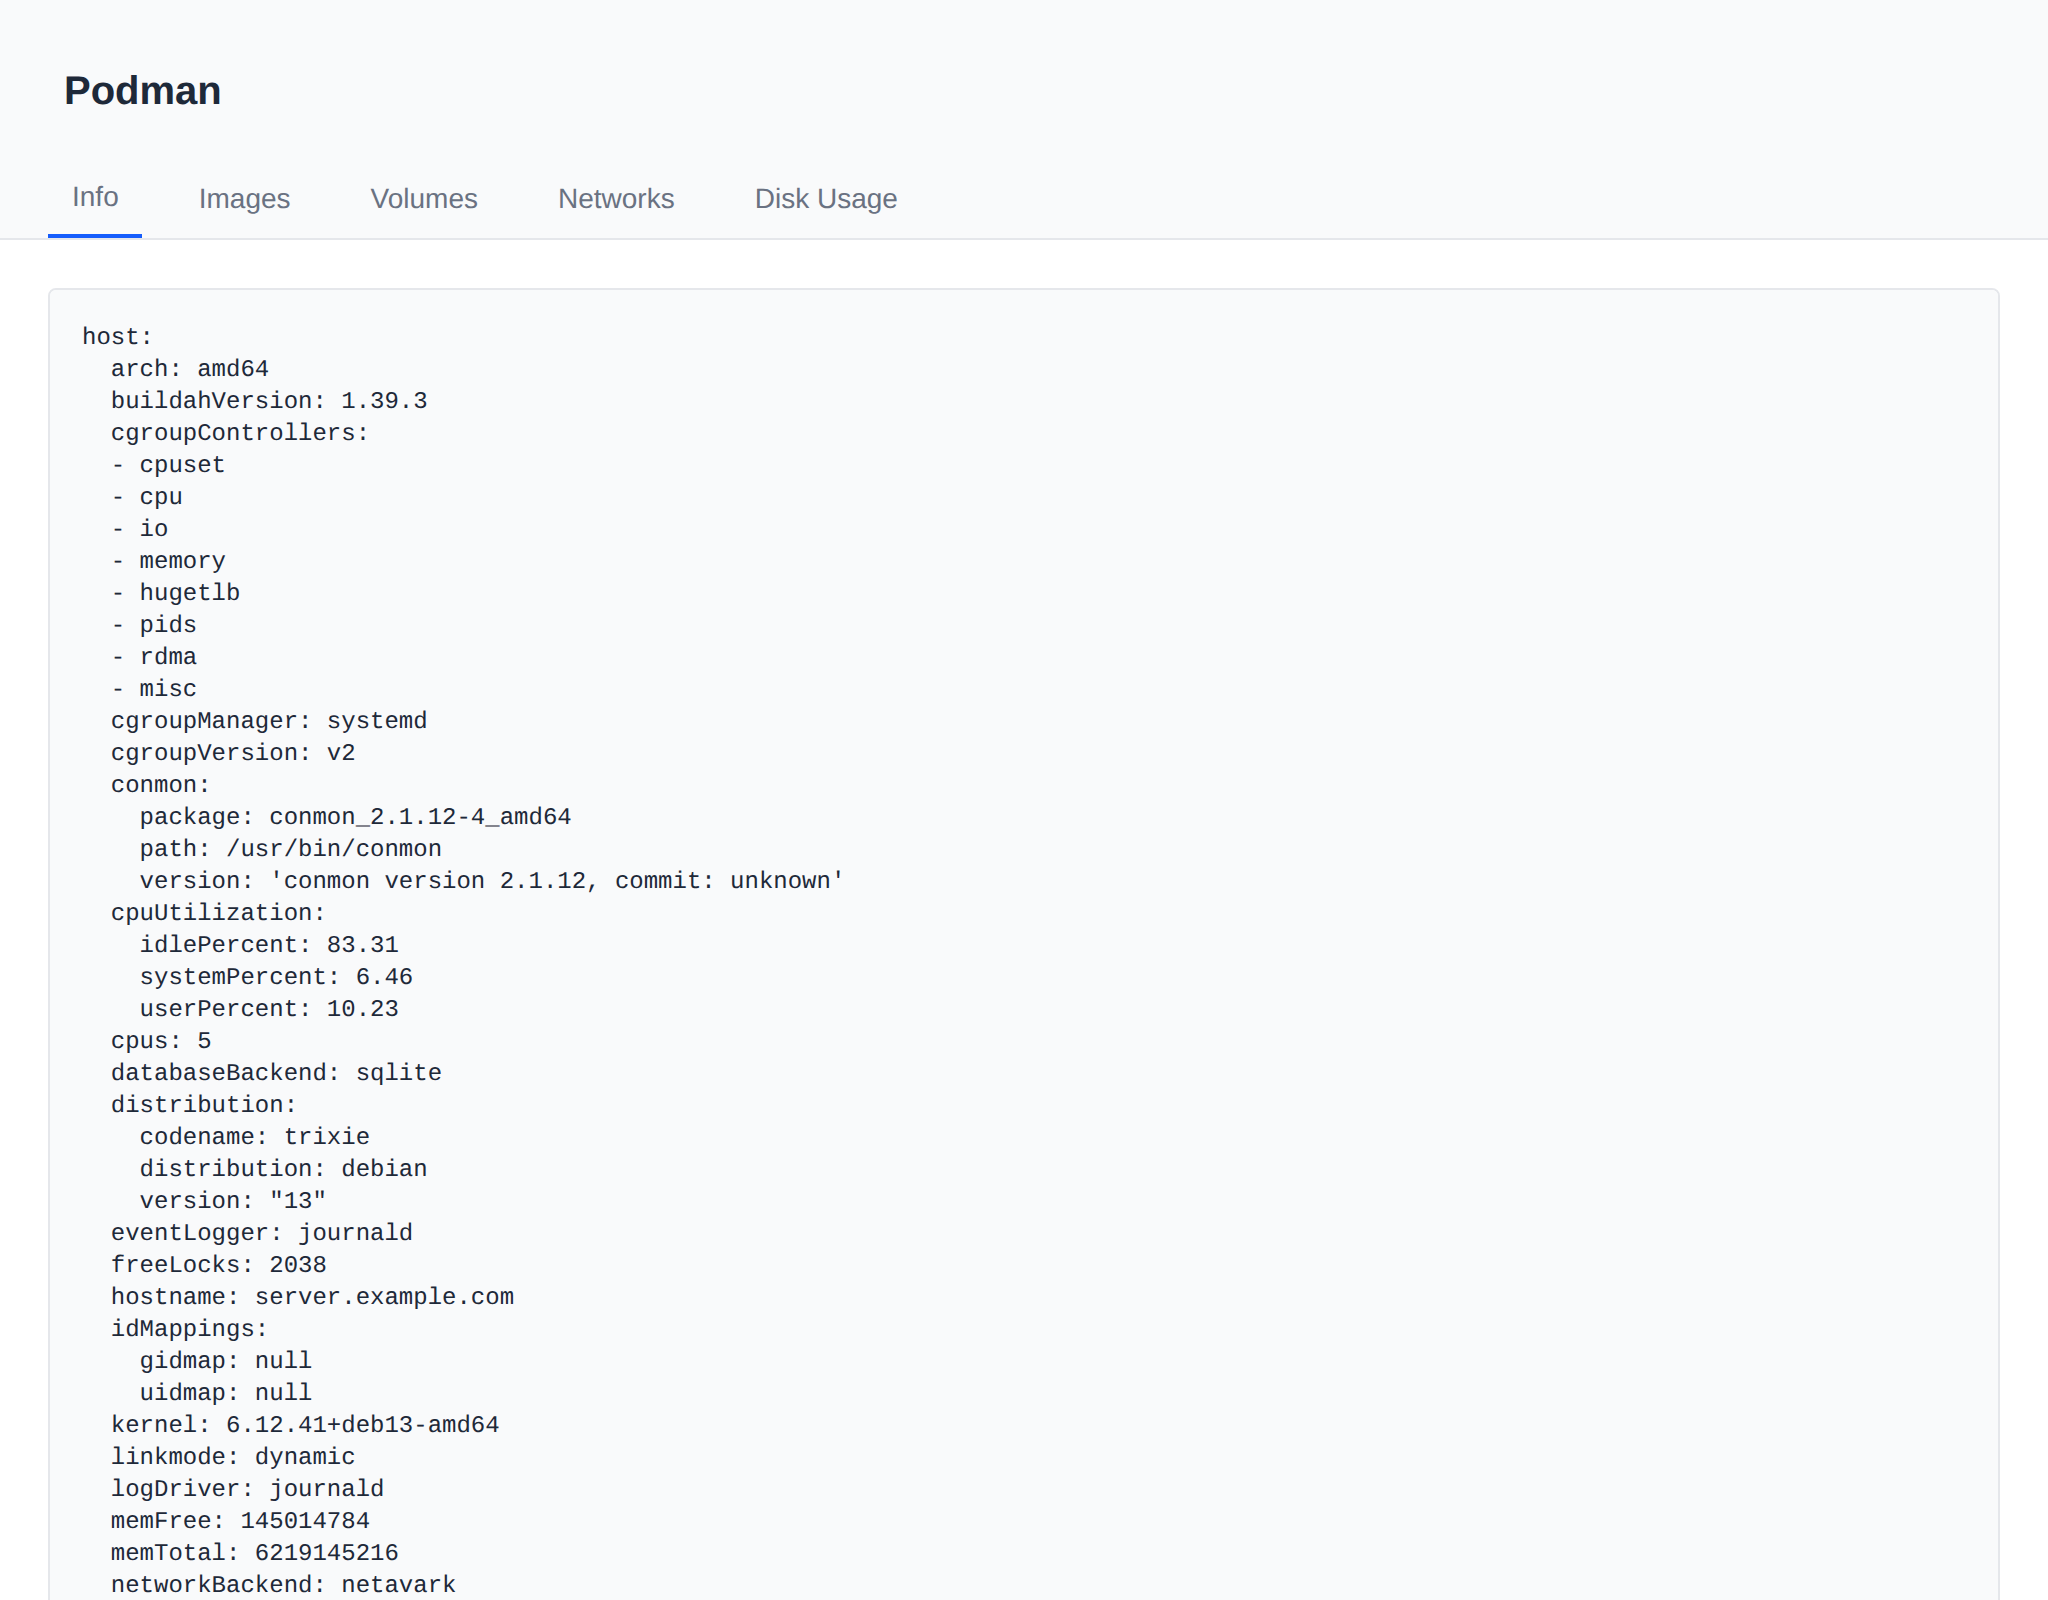Click the Podman page heading
Screen dimensions: 2048x1600
point(143,91)
